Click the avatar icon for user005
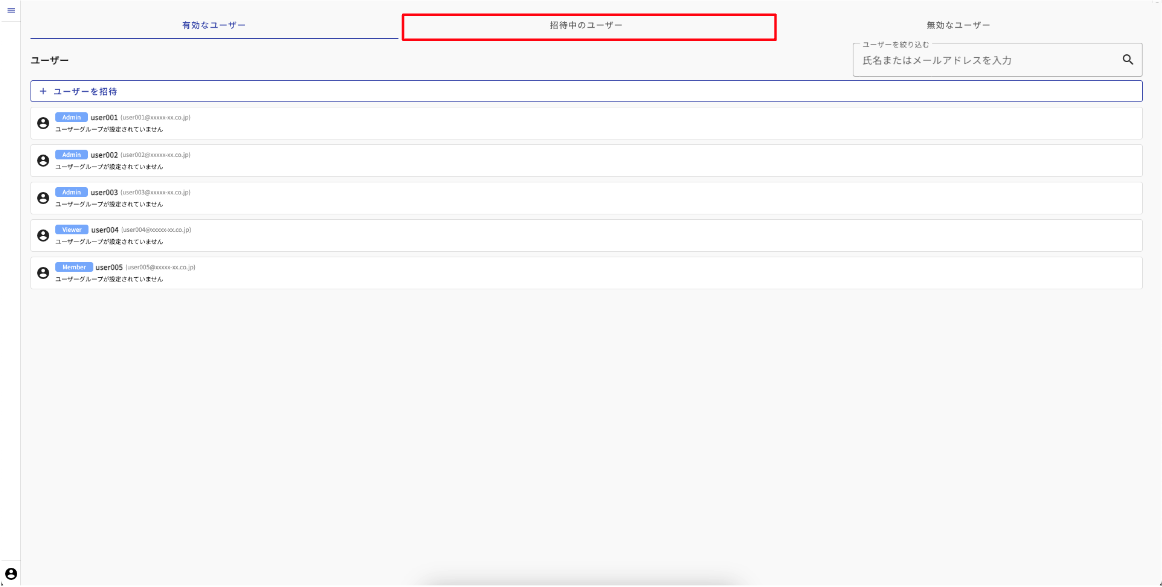1162x587 pixels. point(43,272)
